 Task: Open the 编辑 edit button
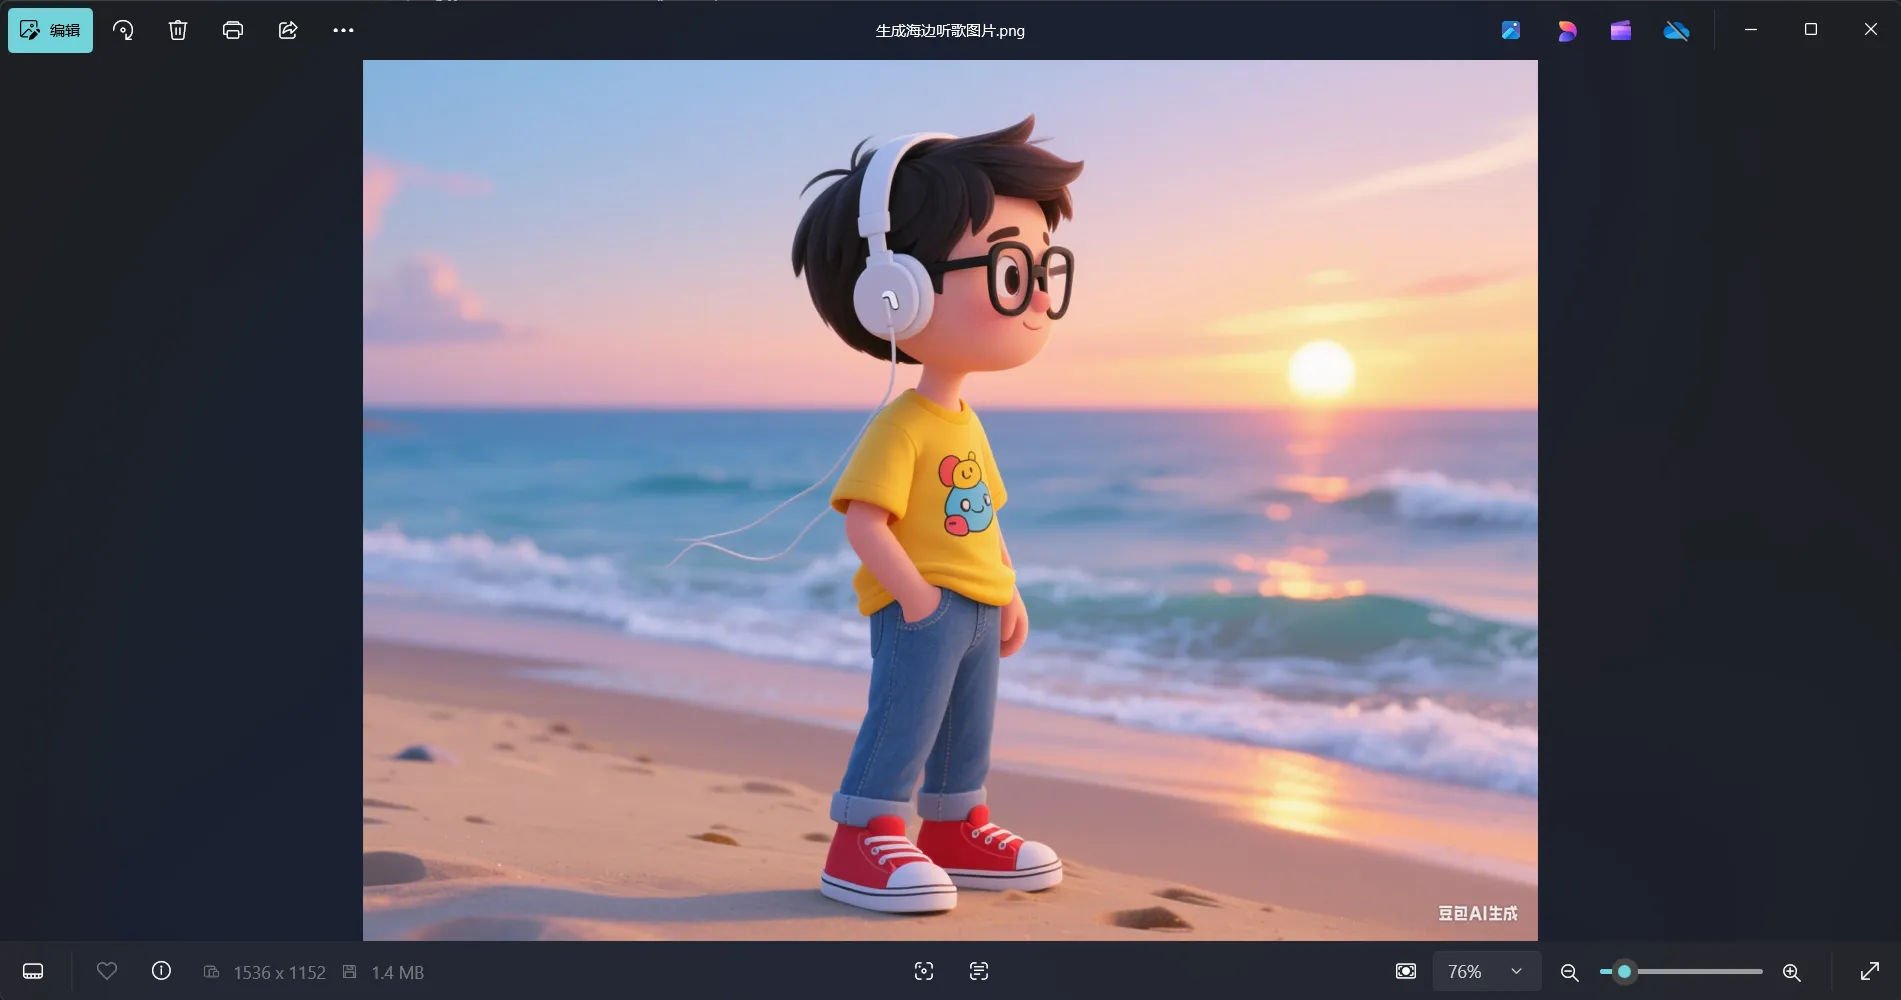pyautogui.click(x=50, y=30)
